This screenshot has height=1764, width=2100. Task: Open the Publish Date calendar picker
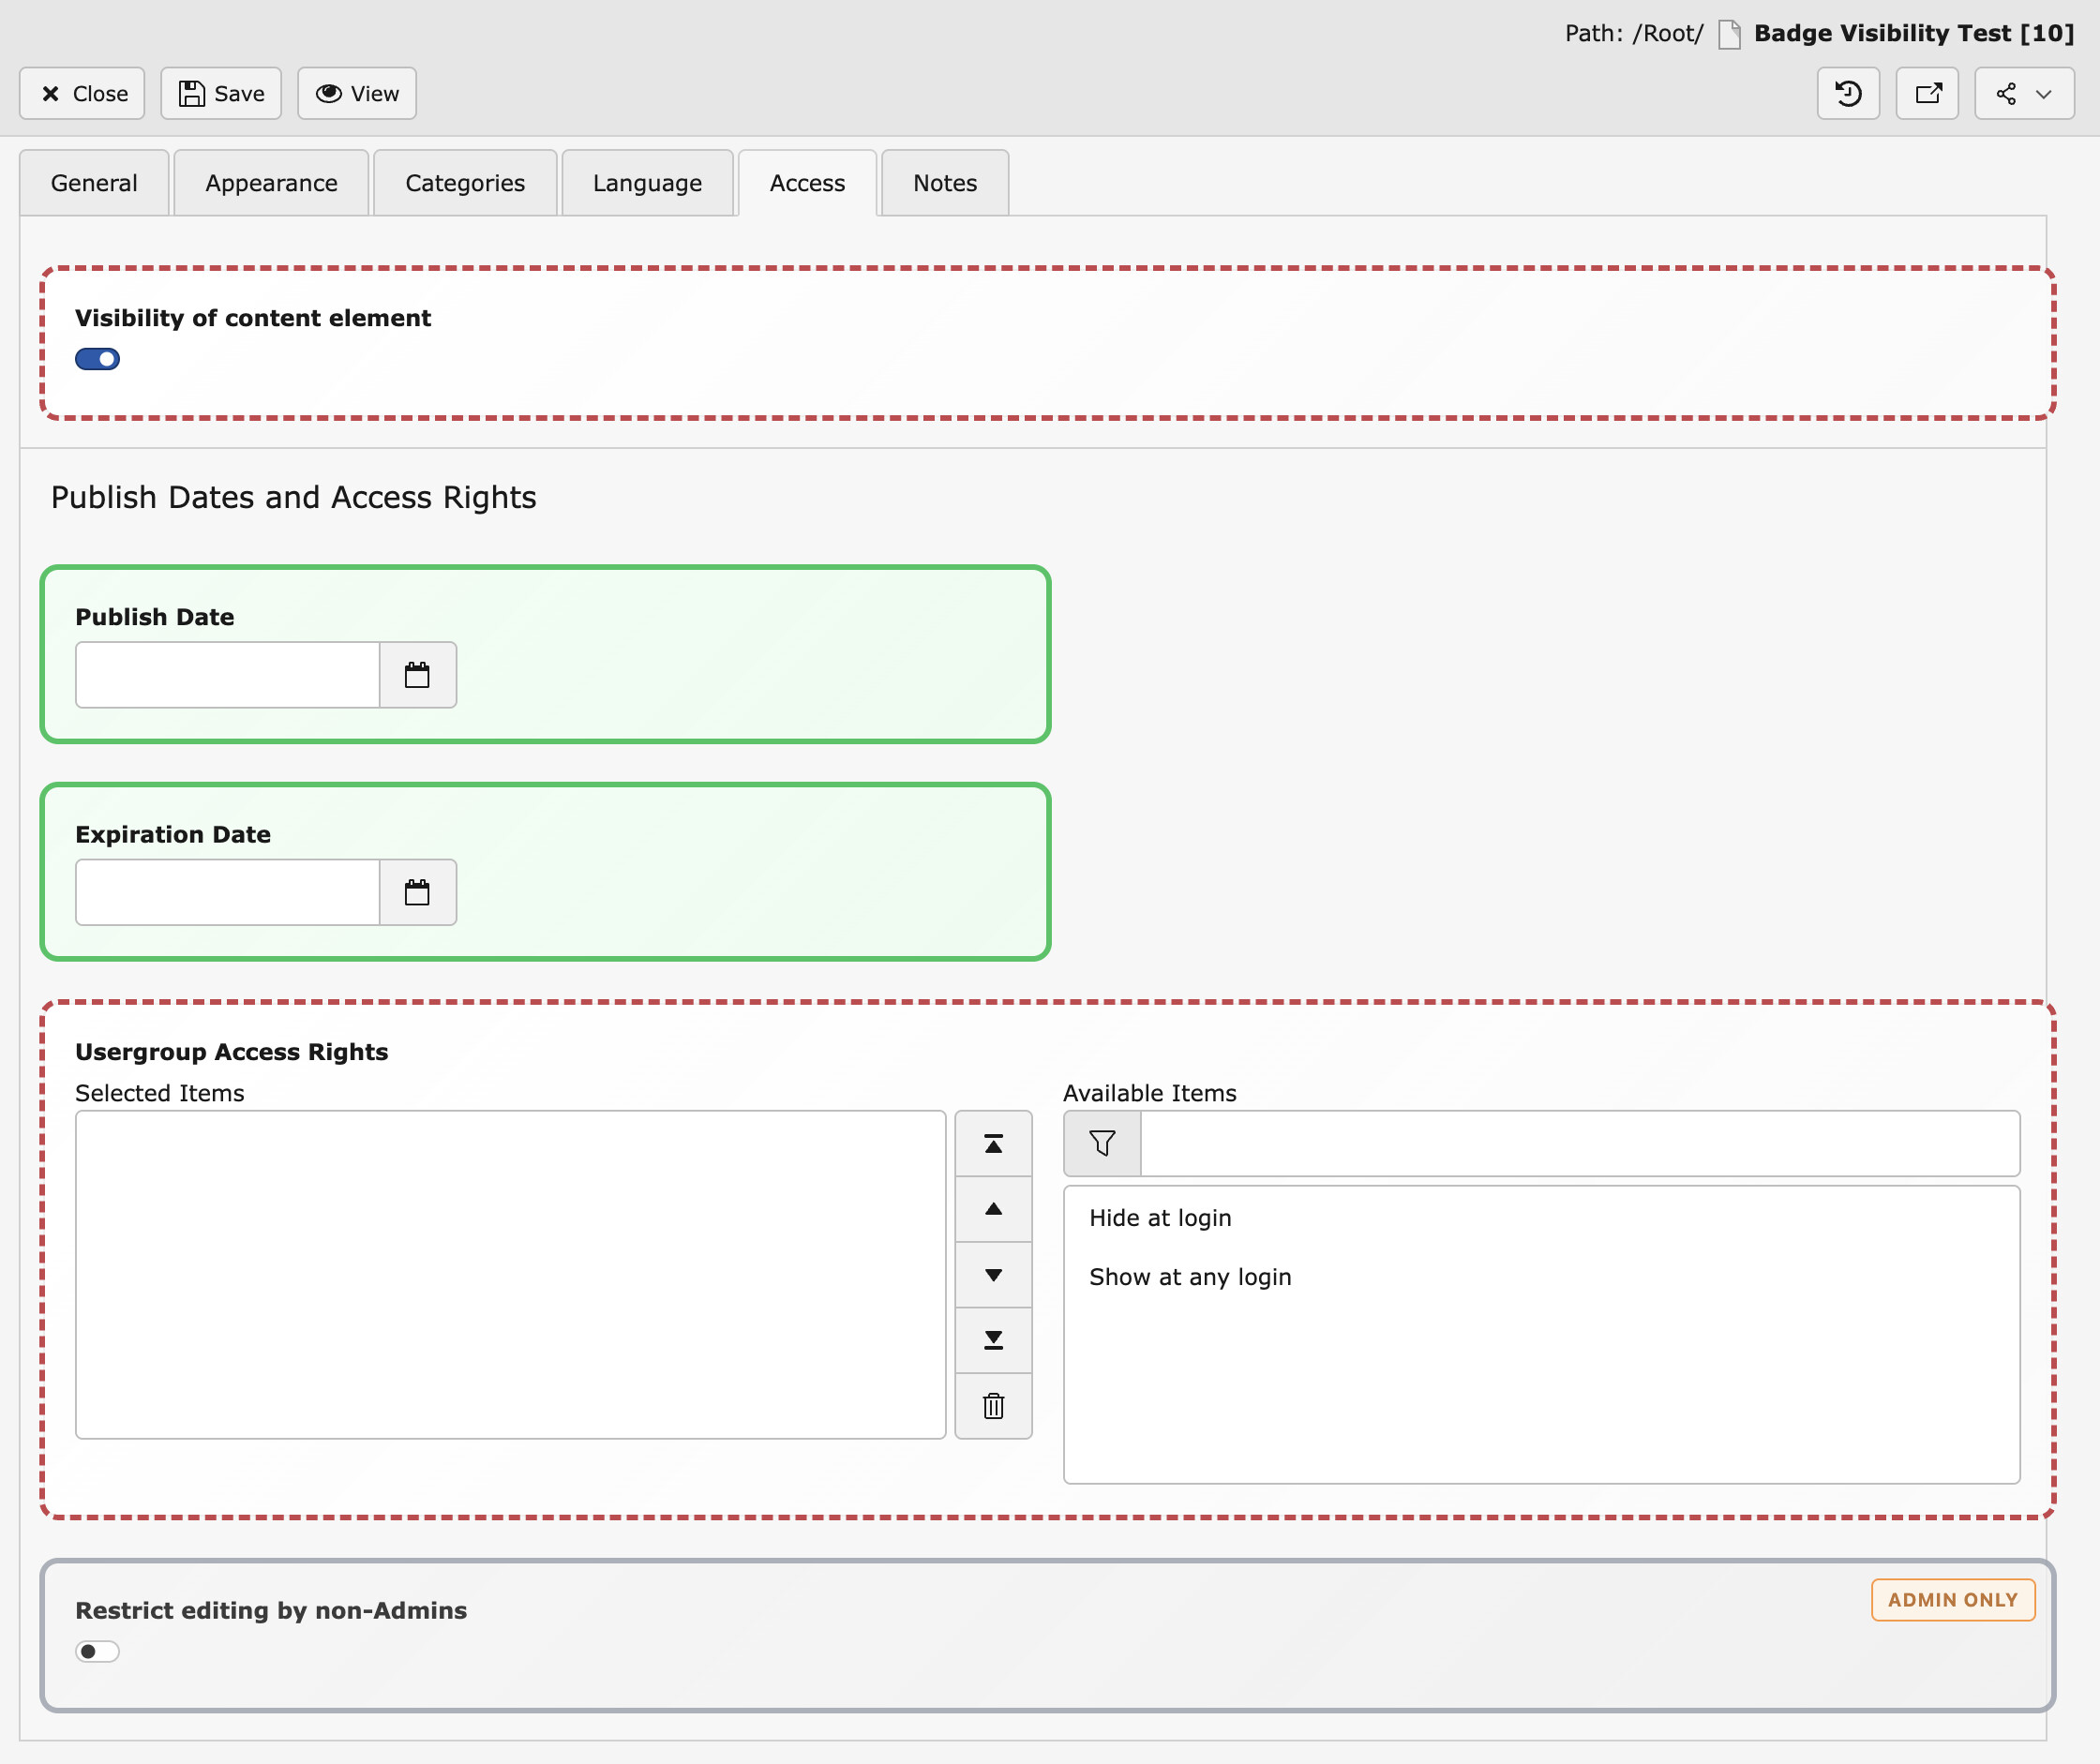(x=417, y=675)
